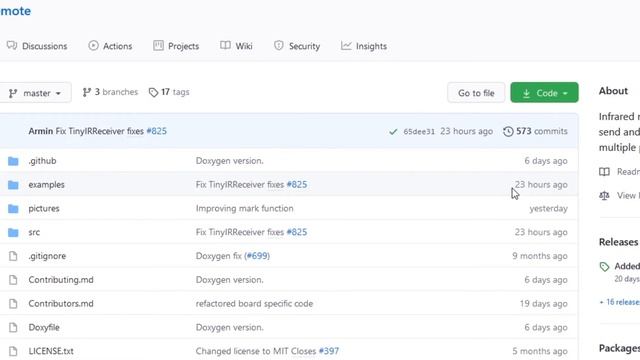Open the Actions tab
The width and height of the screenshot is (640, 360).
(110, 46)
